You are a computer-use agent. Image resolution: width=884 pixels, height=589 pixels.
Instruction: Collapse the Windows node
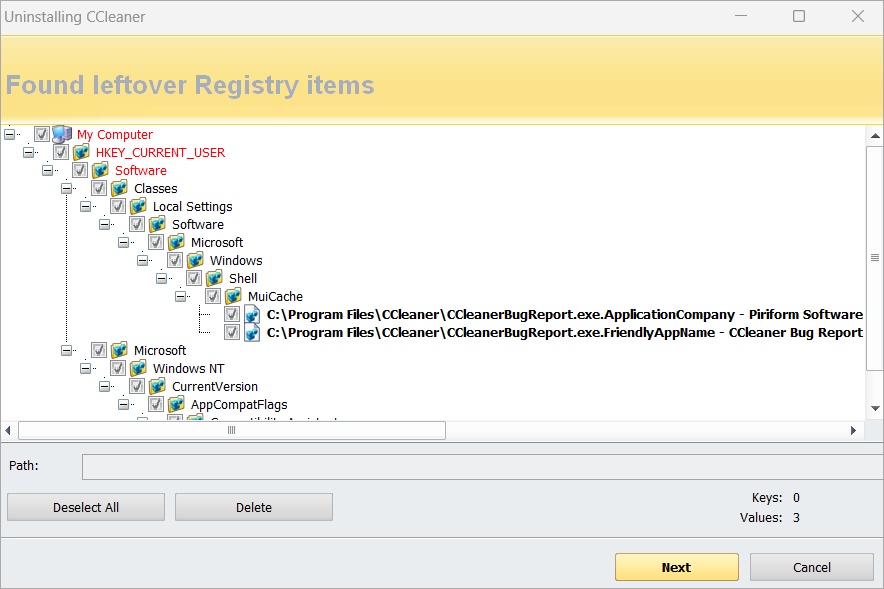(143, 260)
